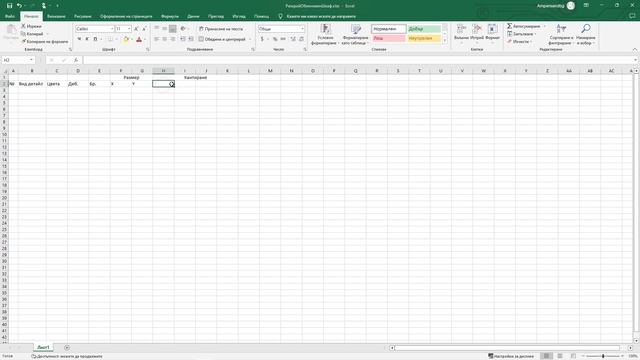Apply the Добър cell style

pyautogui.click(x=424, y=29)
